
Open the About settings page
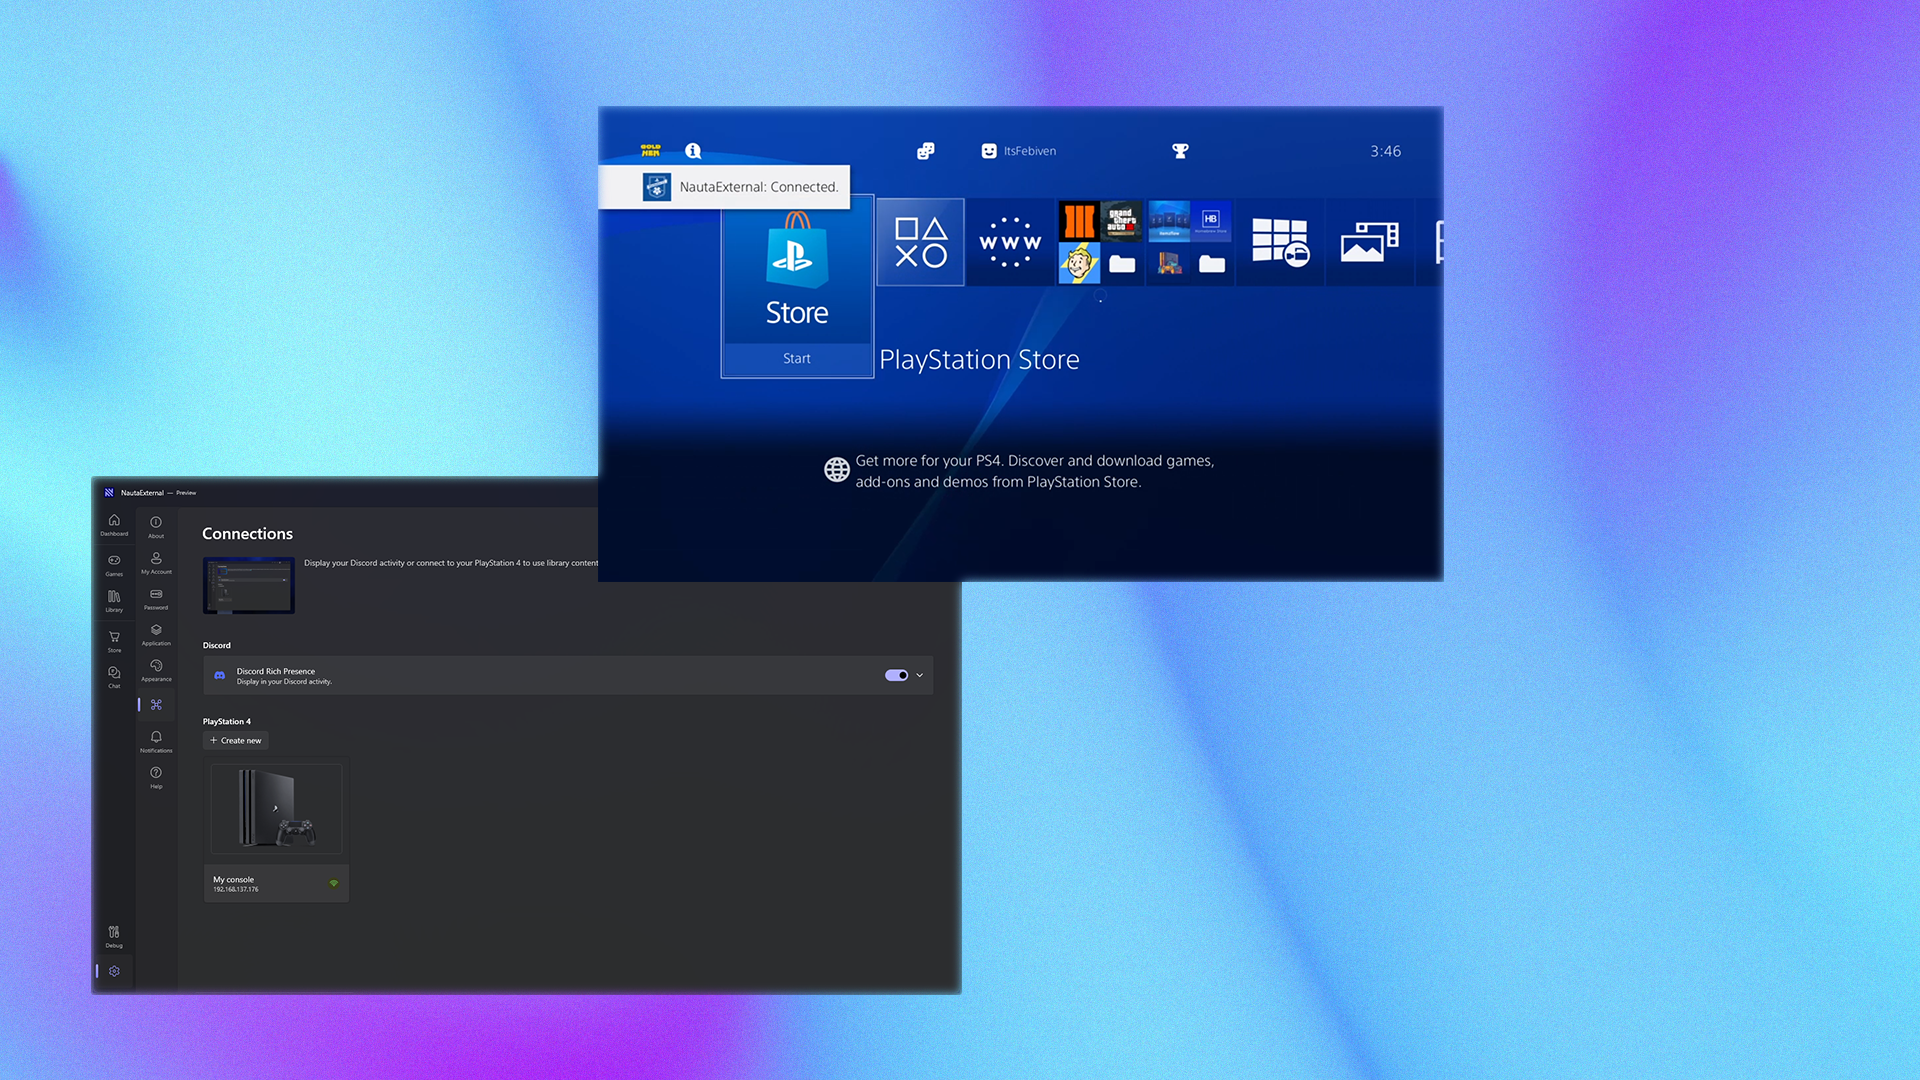(x=156, y=527)
